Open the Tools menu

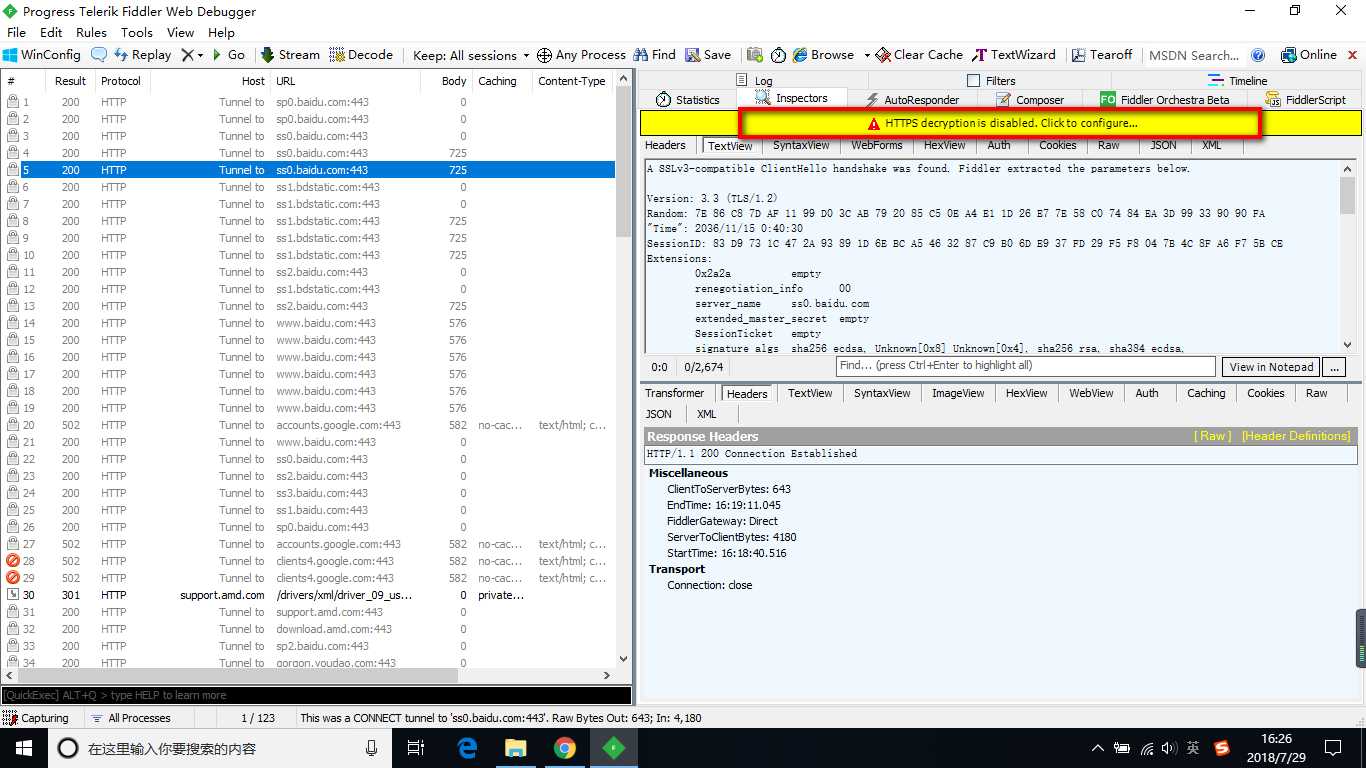click(x=137, y=32)
